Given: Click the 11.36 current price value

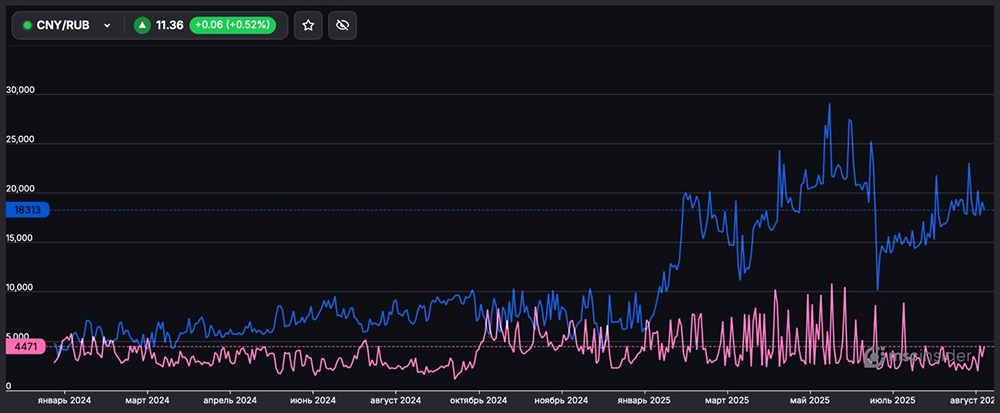Looking at the screenshot, I should pos(169,25).
